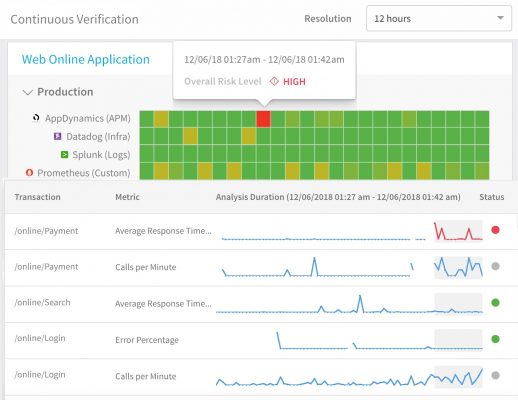Open /online/Search transaction row
Viewport: 518px width, 400px height.
(x=261, y=304)
